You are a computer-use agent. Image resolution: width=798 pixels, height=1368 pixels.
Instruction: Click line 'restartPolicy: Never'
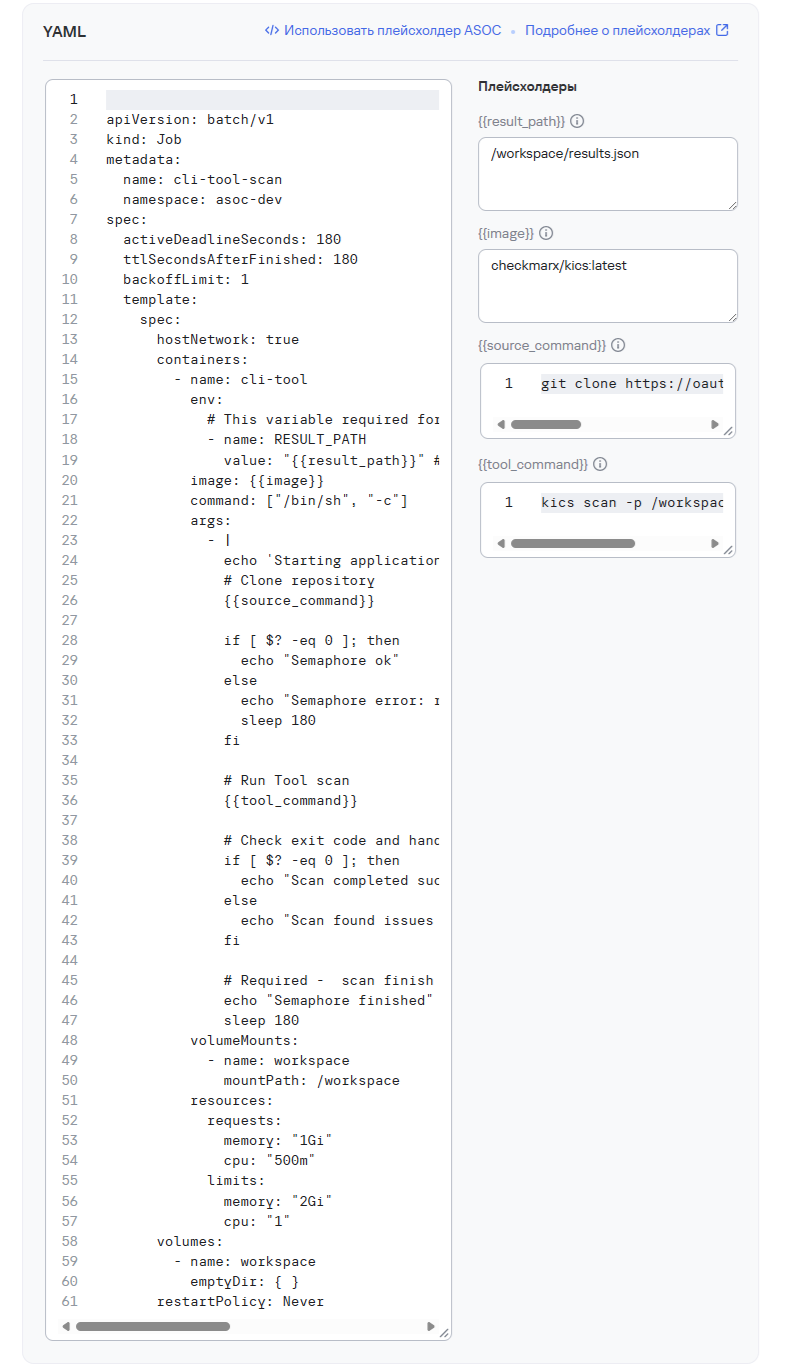[241, 1301]
